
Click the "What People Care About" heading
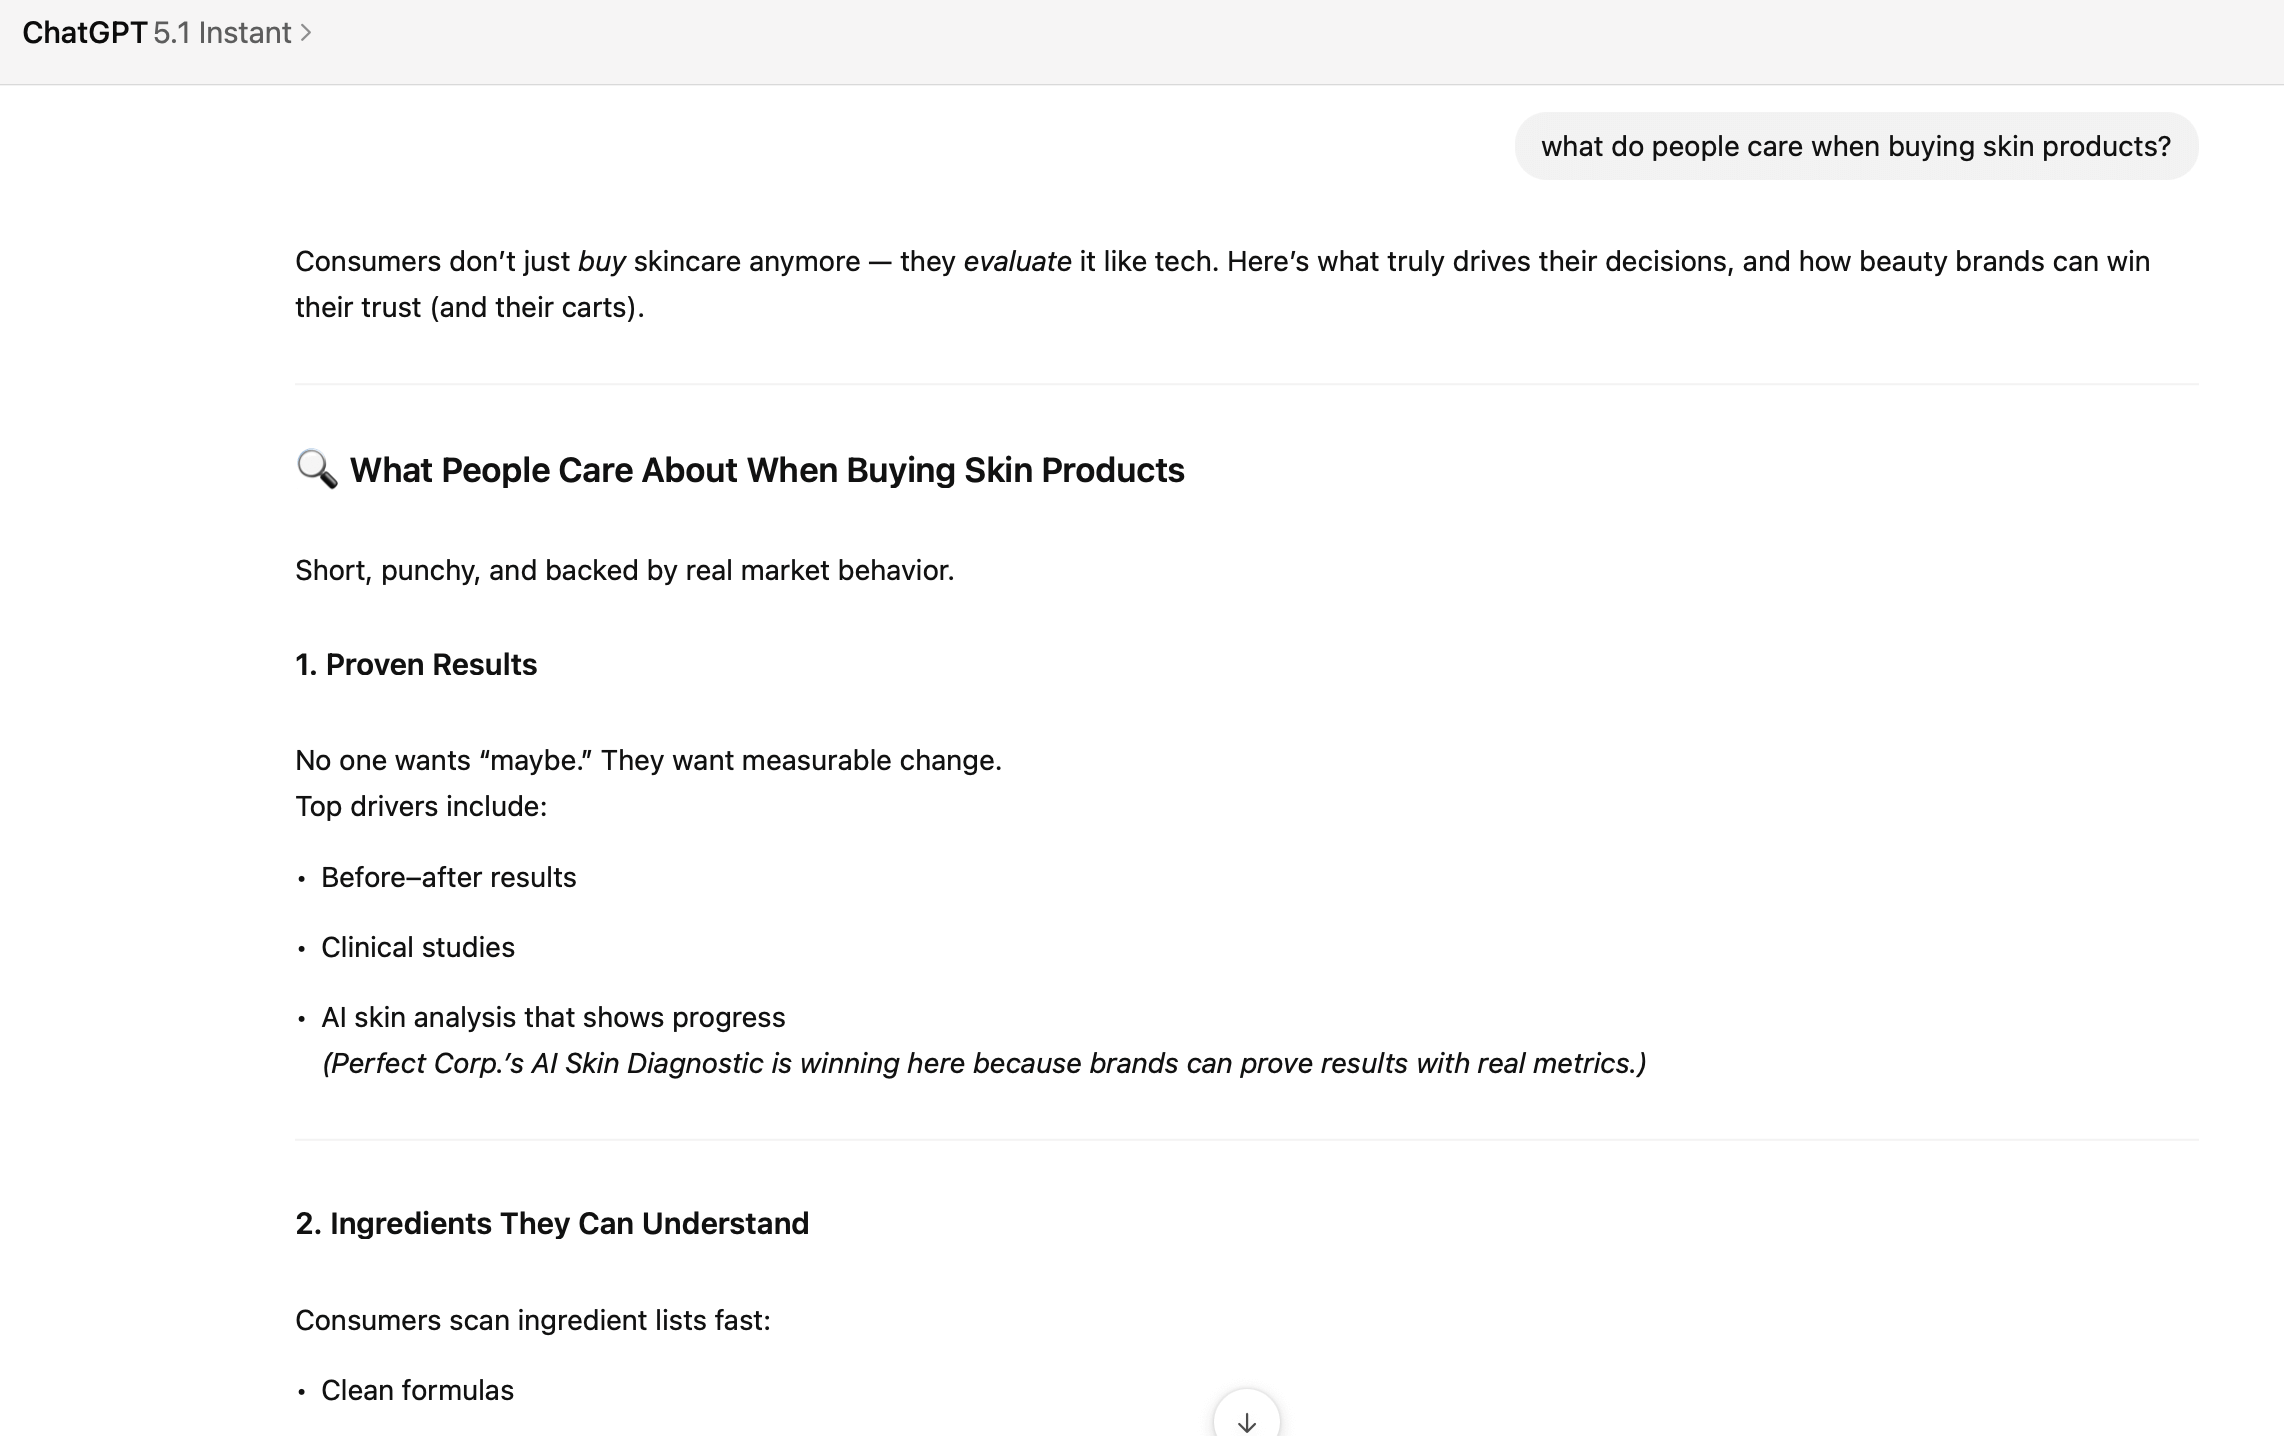pos(767,470)
